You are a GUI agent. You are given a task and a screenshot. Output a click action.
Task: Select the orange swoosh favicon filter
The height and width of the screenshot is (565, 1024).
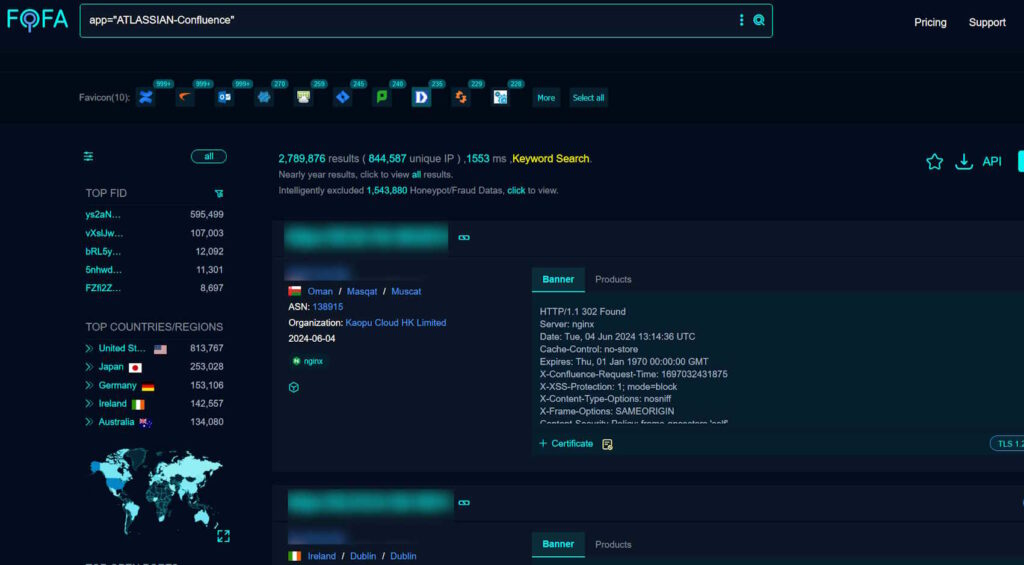pyautogui.click(x=185, y=97)
